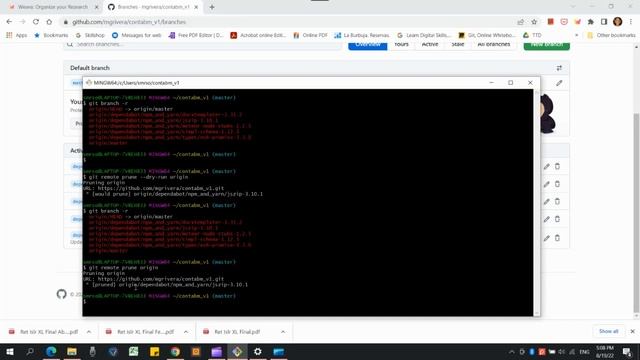Screen dimensions: 640x360
Task: Go back using the browser back arrow
Action: [9, 22]
